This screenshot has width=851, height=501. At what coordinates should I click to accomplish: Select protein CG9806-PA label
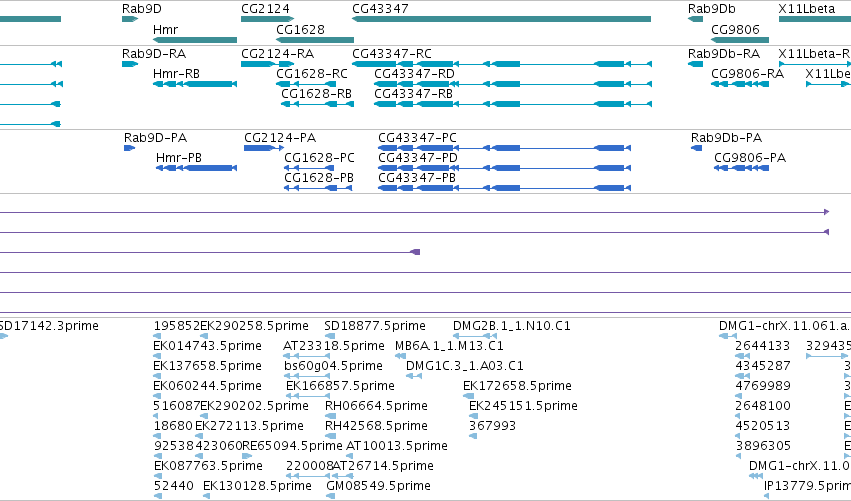tap(750, 157)
